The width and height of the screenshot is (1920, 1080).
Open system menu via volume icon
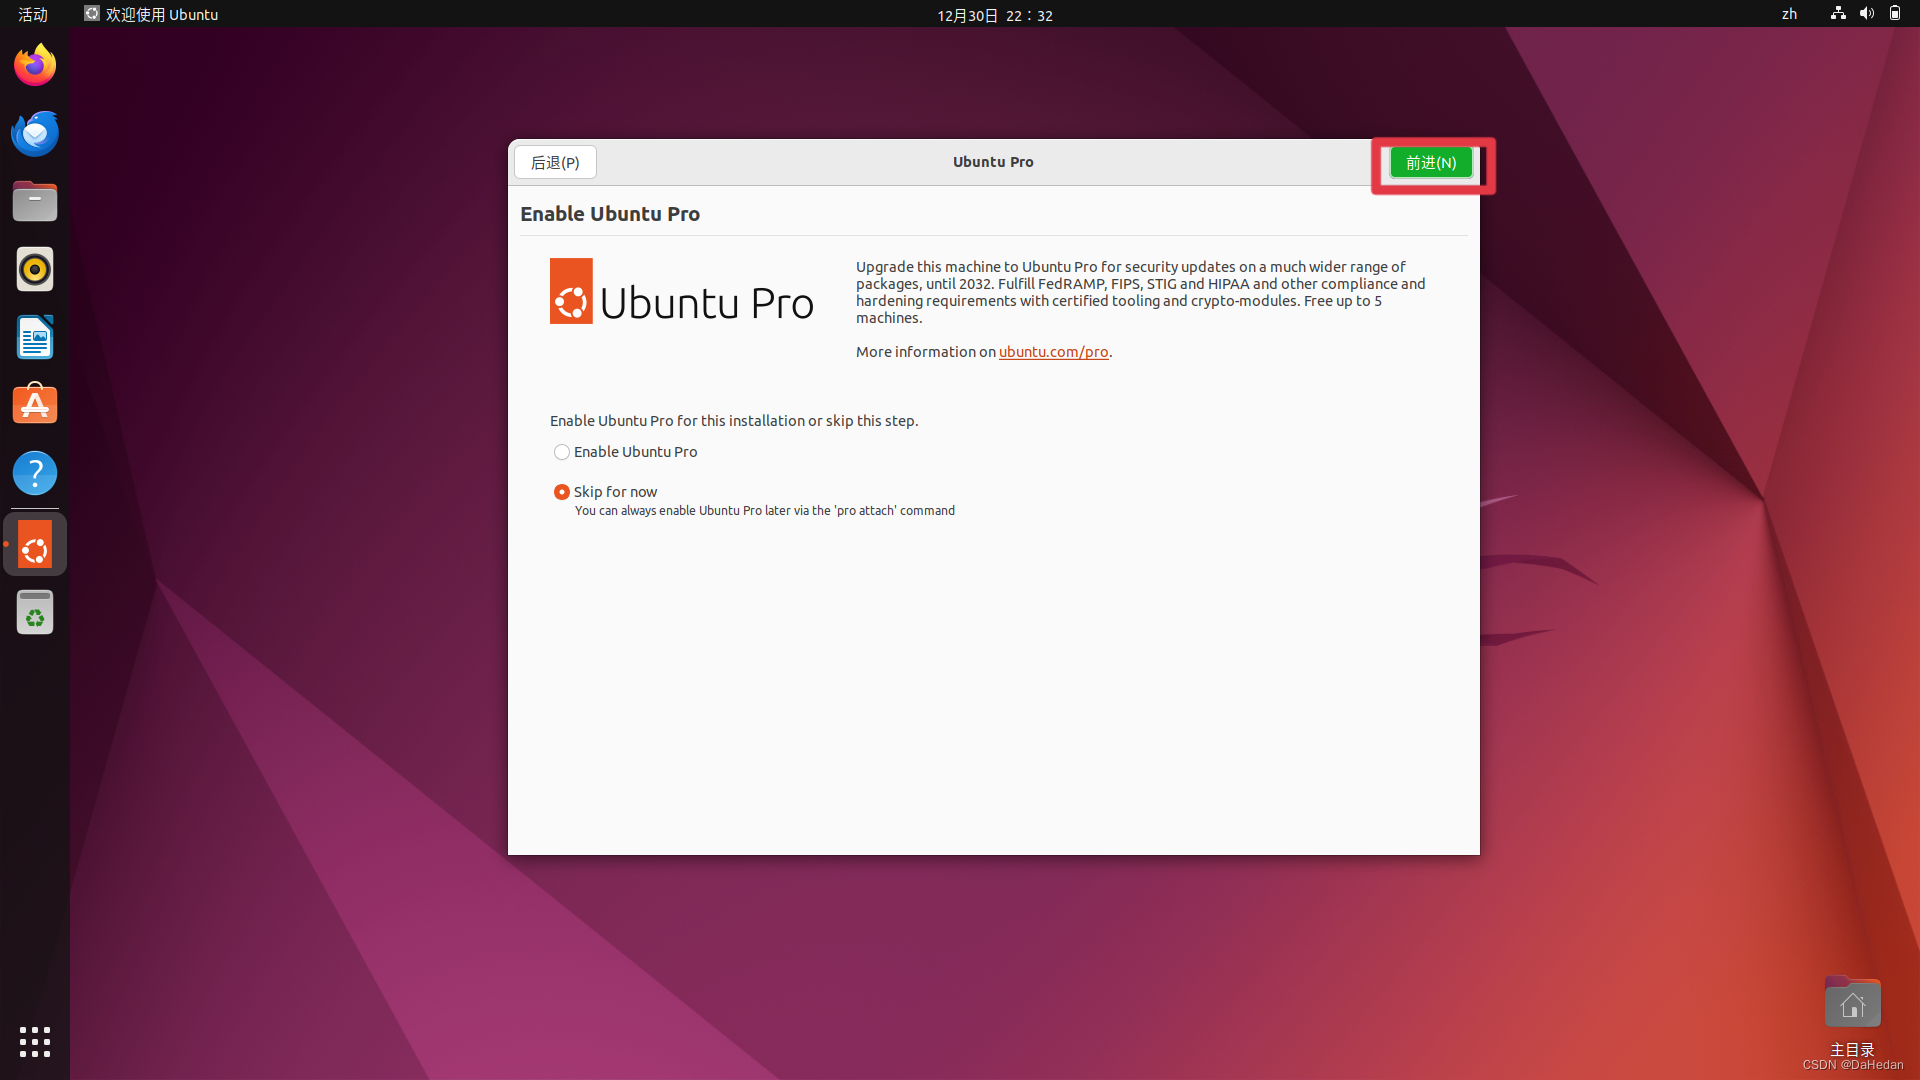click(1866, 14)
